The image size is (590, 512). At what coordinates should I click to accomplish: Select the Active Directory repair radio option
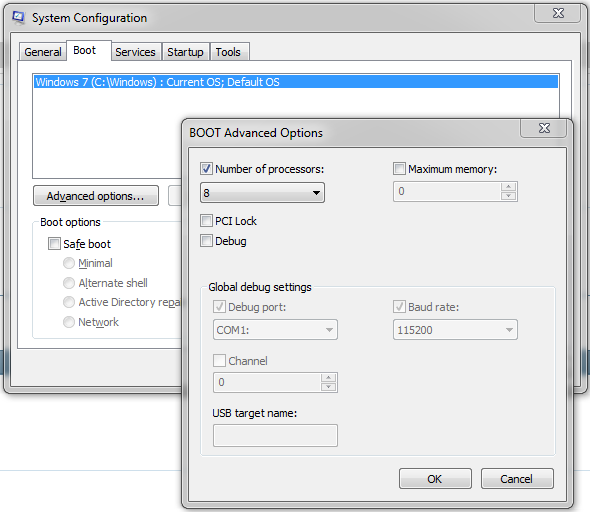click(x=69, y=302)
